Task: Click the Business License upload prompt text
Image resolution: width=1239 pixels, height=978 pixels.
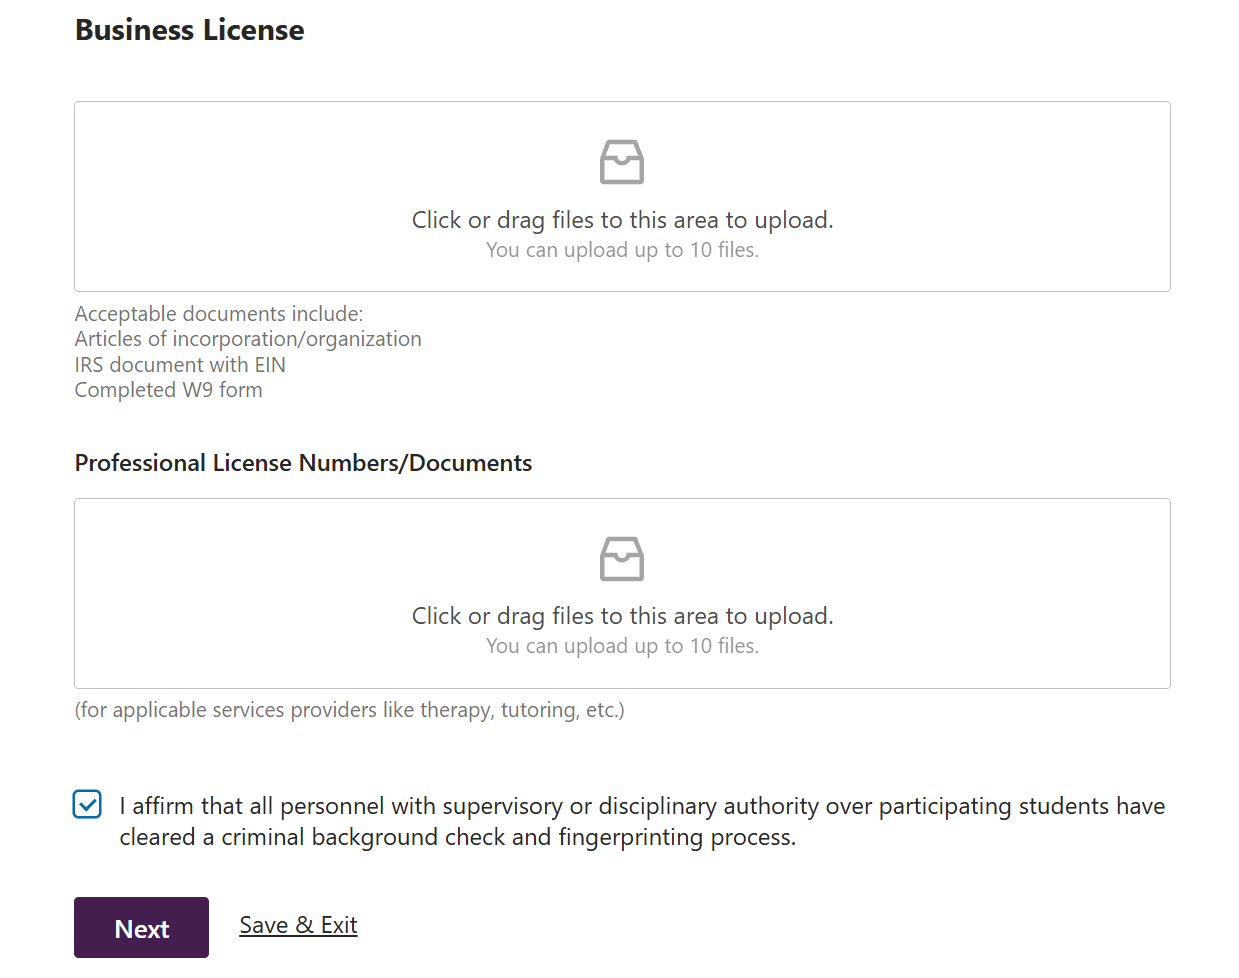Action: (622, 220)
